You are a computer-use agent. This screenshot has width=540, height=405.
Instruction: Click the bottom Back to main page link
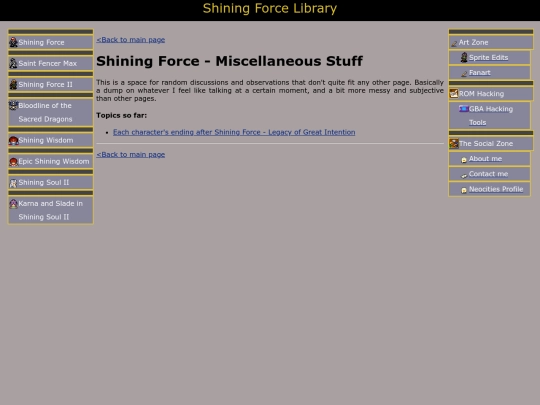tap(131, 154)
